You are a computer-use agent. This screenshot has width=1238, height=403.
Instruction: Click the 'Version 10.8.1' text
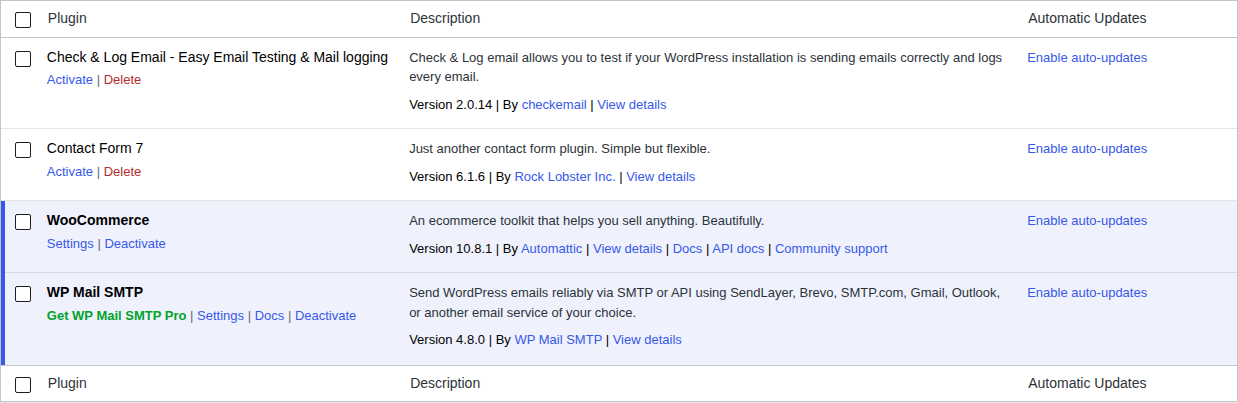(451, 249)
